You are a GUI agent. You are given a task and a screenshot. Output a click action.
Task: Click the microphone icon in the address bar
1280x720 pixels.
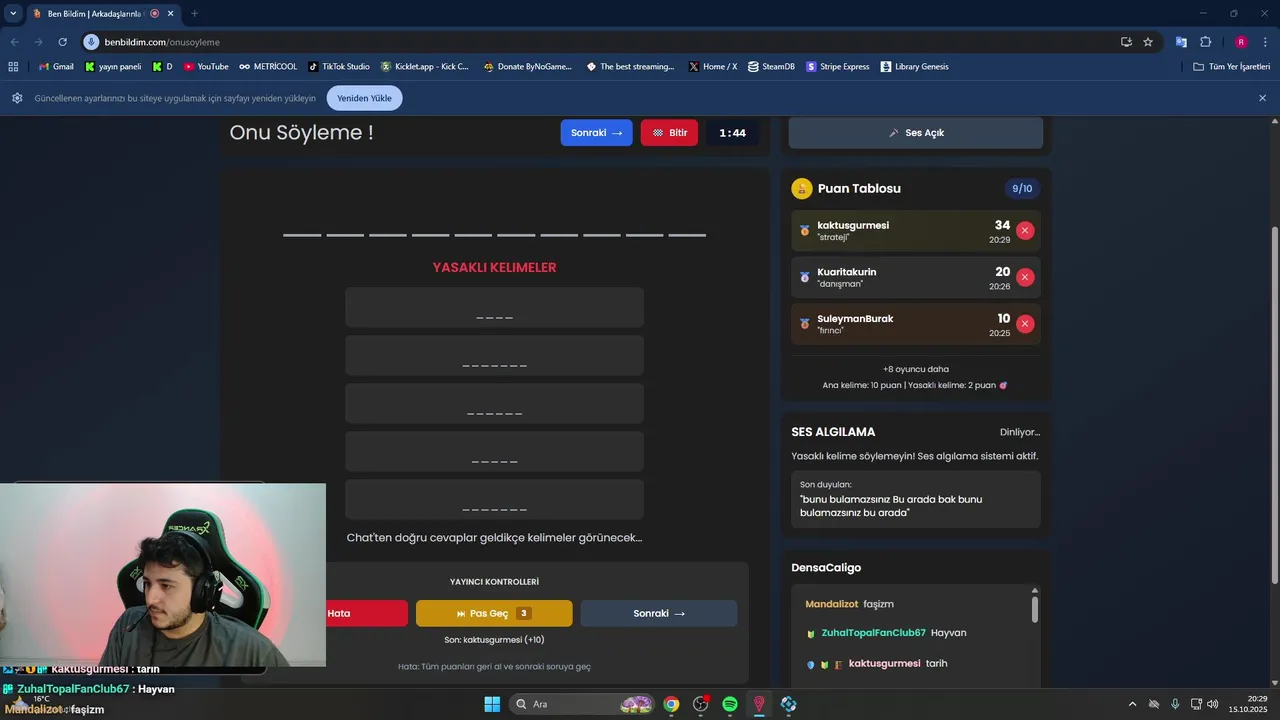pyautogui.click(x=92, y=42)
